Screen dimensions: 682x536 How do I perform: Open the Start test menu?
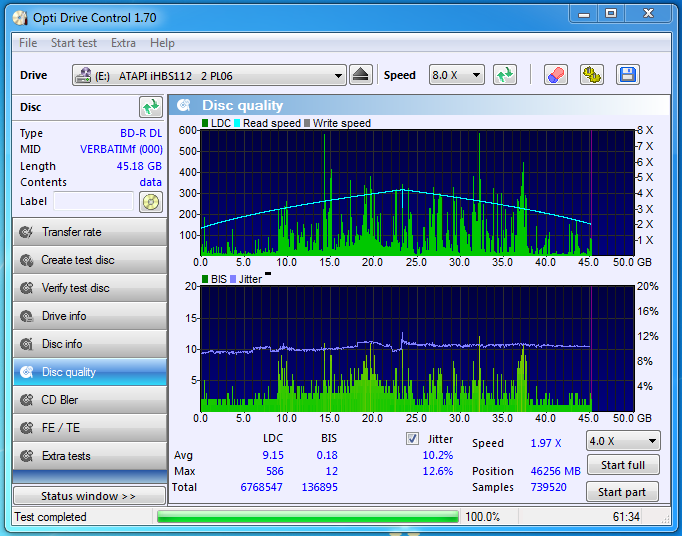74,43
